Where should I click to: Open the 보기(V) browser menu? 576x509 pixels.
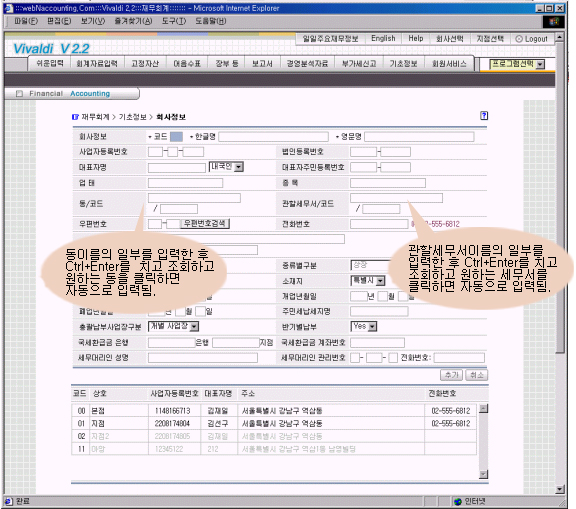coord(93,21)
